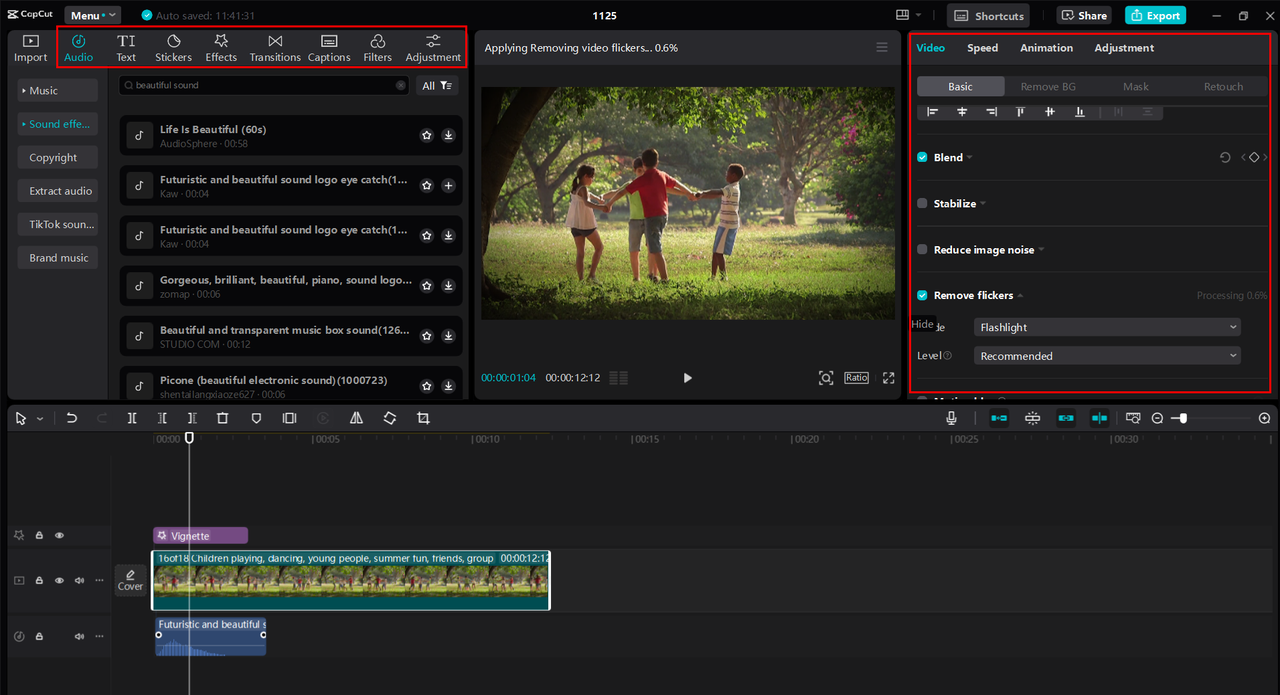Image resolution: width=1280 pixels, height=695 pixels.
Task: Mute the audio track
Action: coord(79,636)
